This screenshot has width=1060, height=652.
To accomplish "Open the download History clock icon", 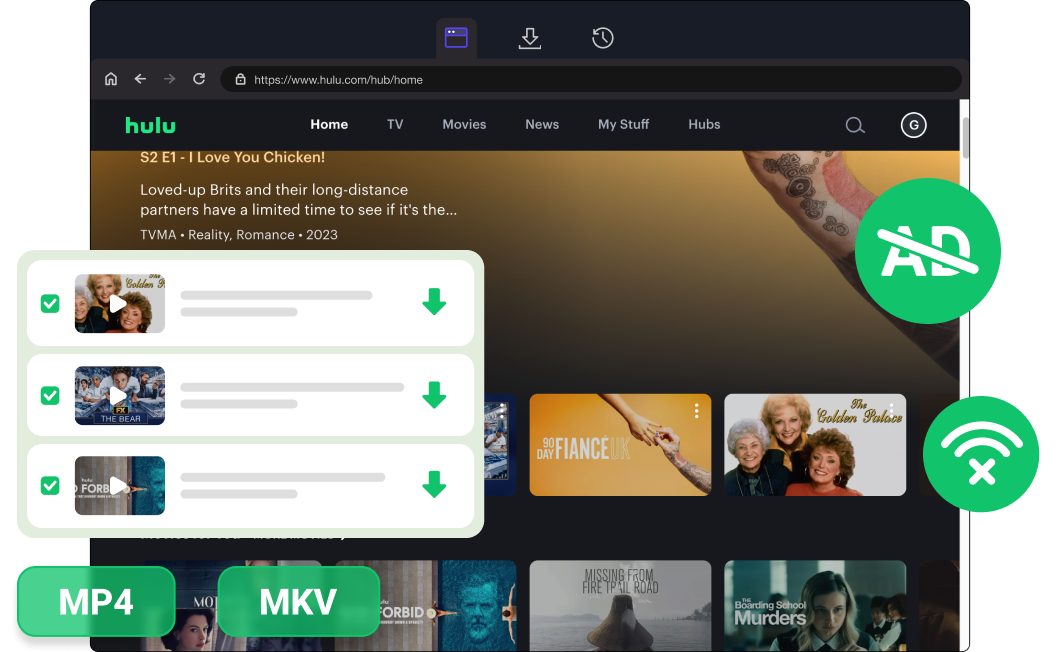I will pyautogui.click(x=602, y=37).
